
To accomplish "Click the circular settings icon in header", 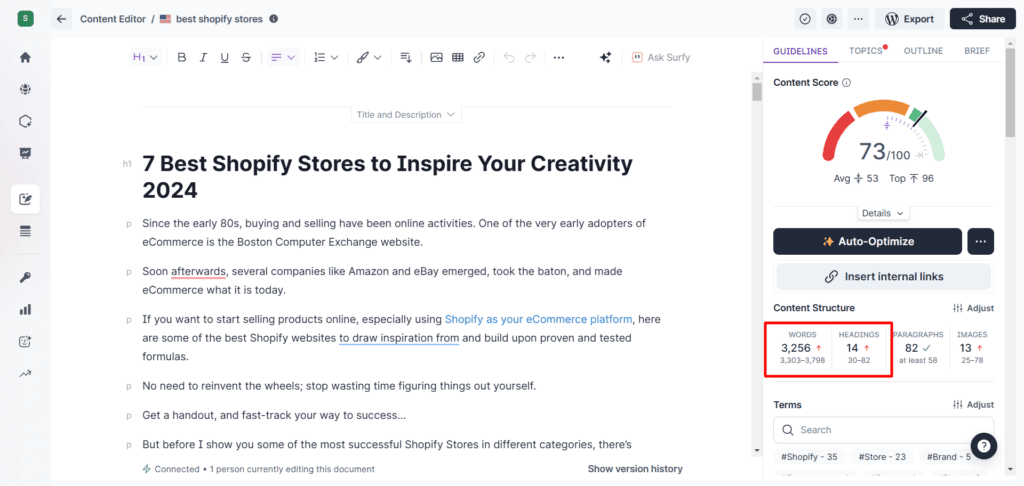I will (x=831, y=19).
